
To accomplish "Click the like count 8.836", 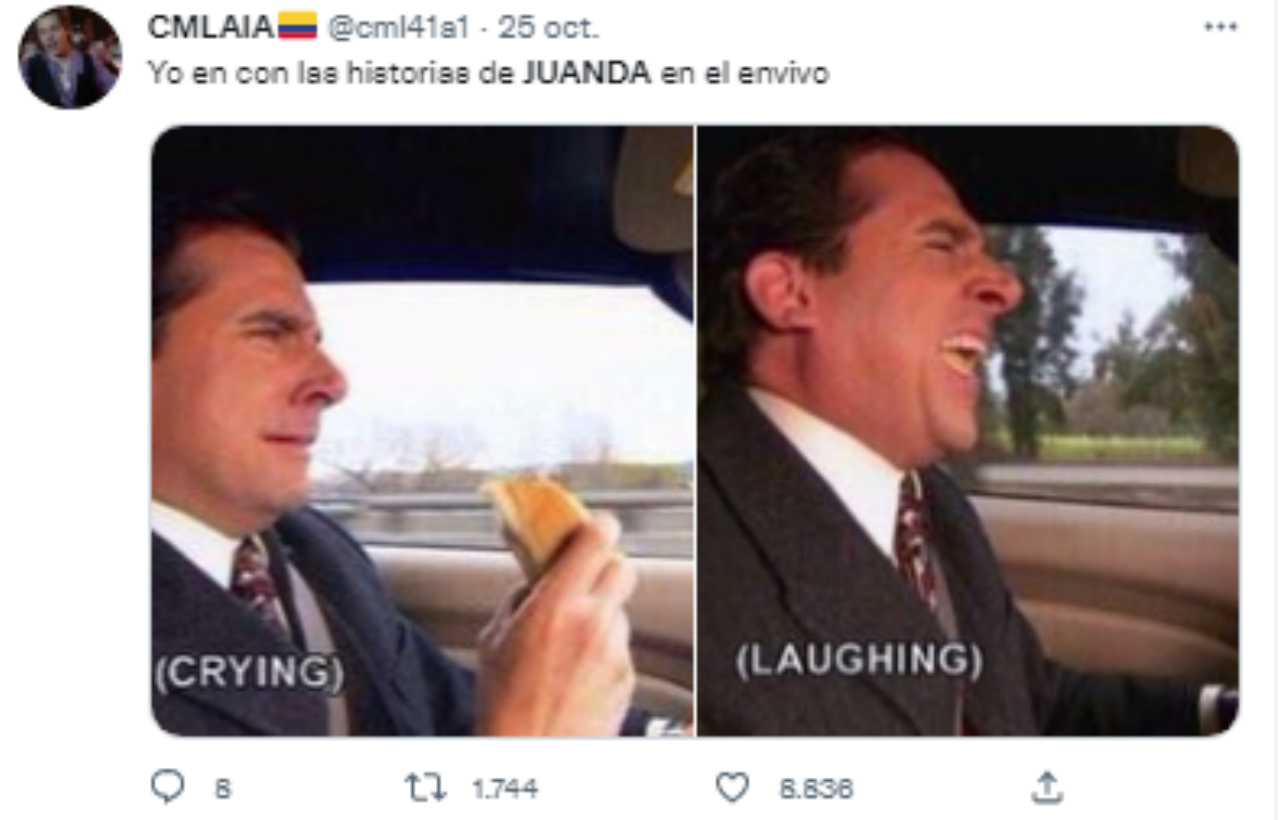I will [817, 789].
